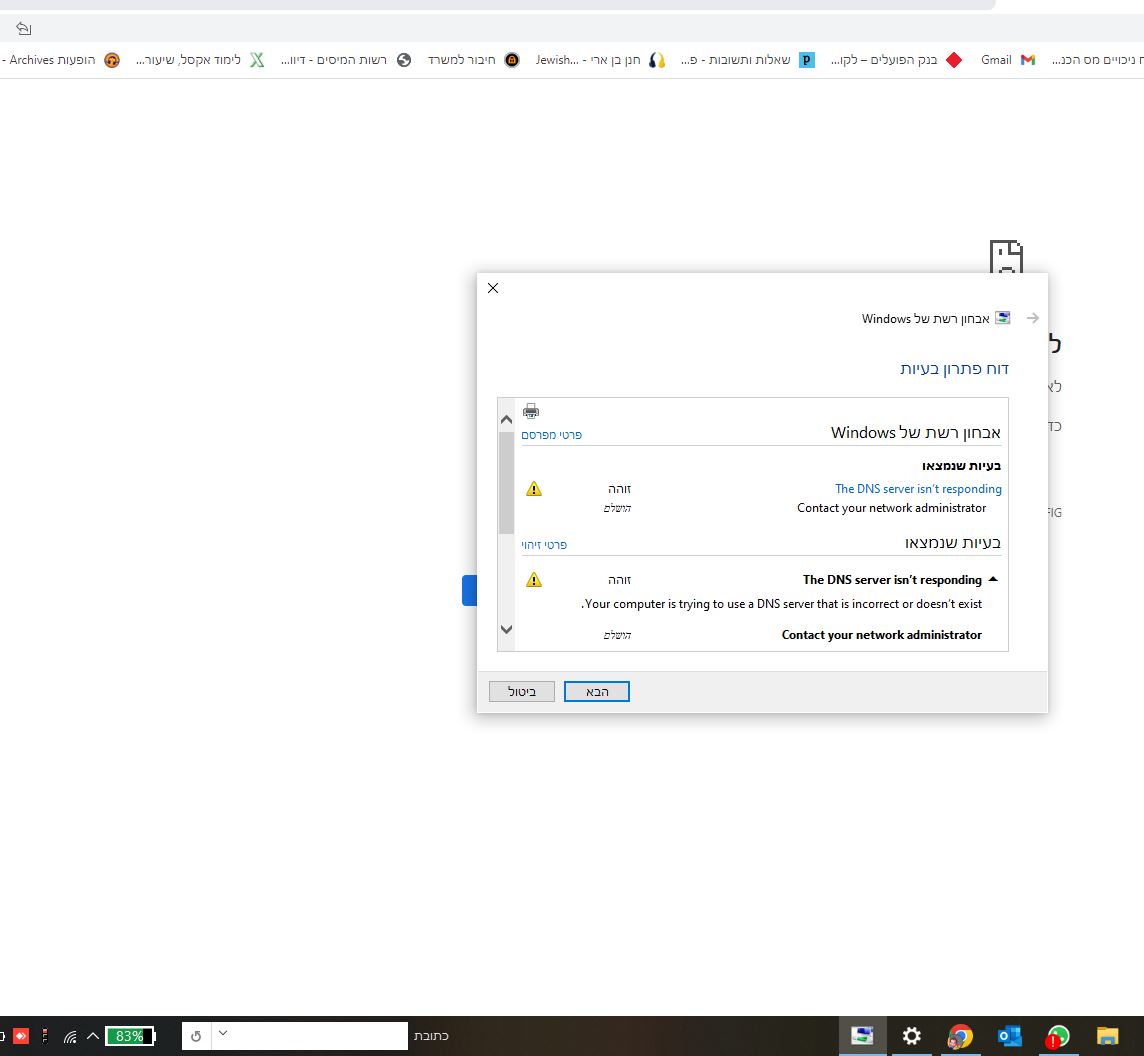The image size is (1144, 1056).
Task: Print the troubleshooting report via printer icon
Action: pos(530,411)
